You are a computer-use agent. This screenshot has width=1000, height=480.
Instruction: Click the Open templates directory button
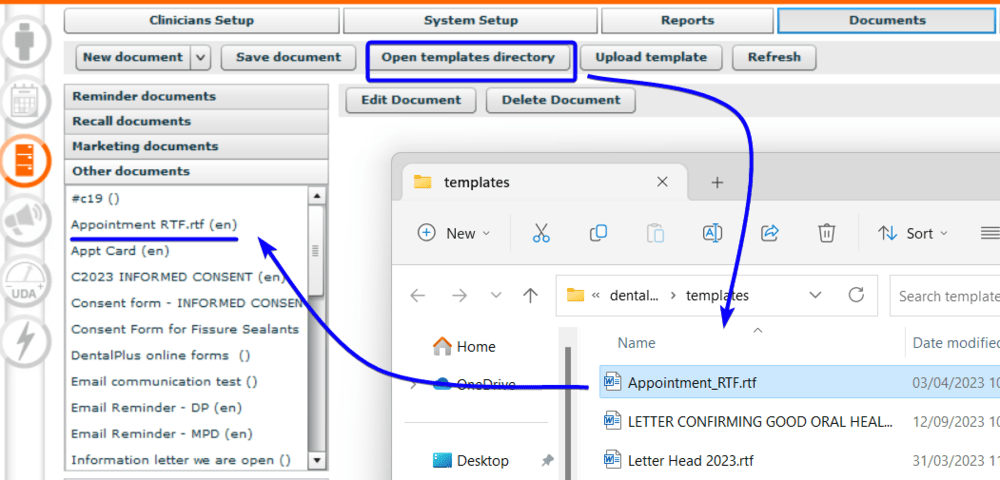point(468,58)
